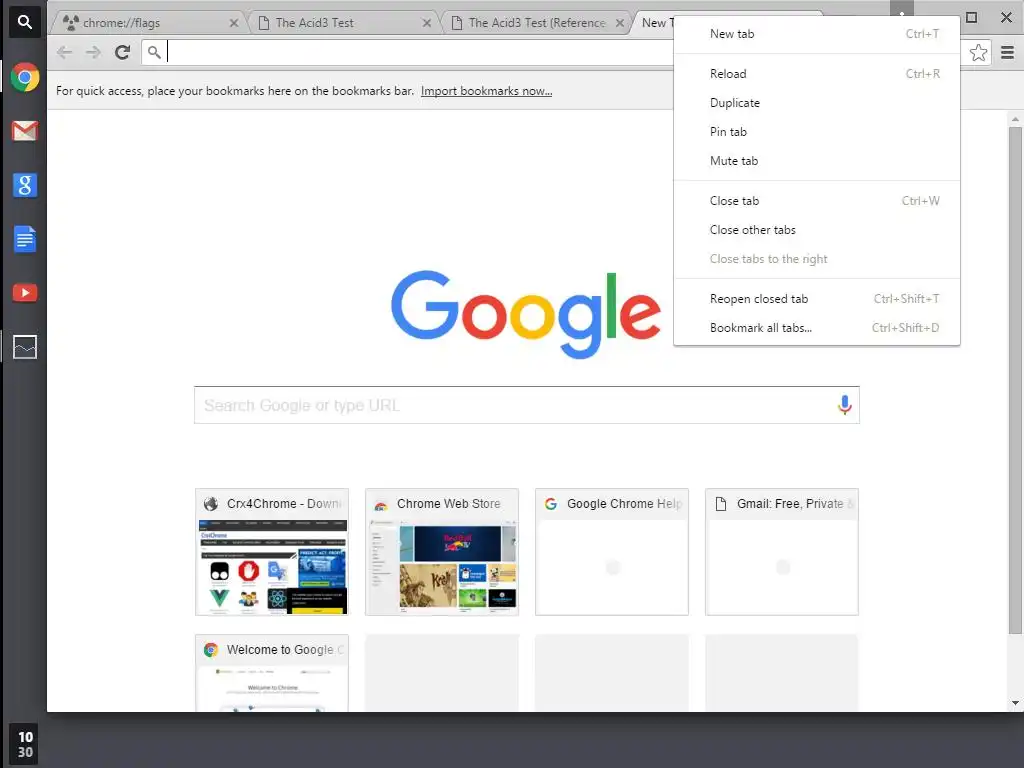Open the Crx4Chrome thumbnail tile
The height and width of the screenshot is (768, 1024).
272,552
